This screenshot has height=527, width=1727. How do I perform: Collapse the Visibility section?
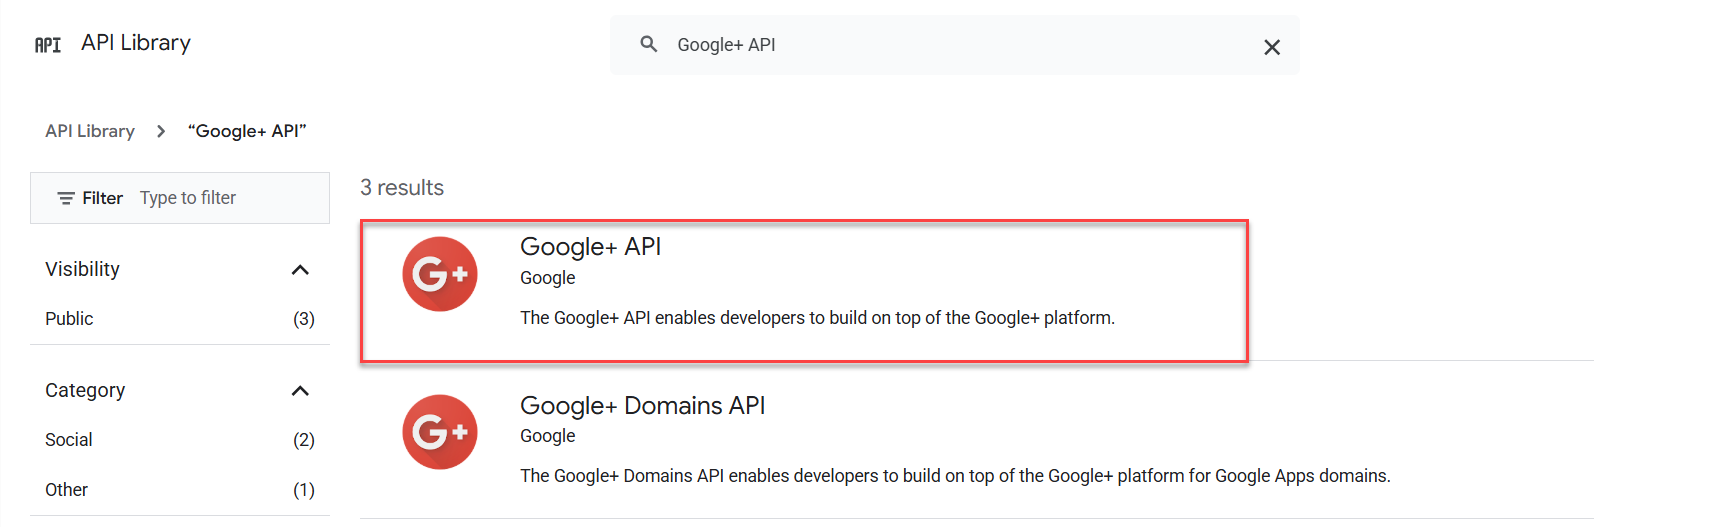tap(300, 270)
